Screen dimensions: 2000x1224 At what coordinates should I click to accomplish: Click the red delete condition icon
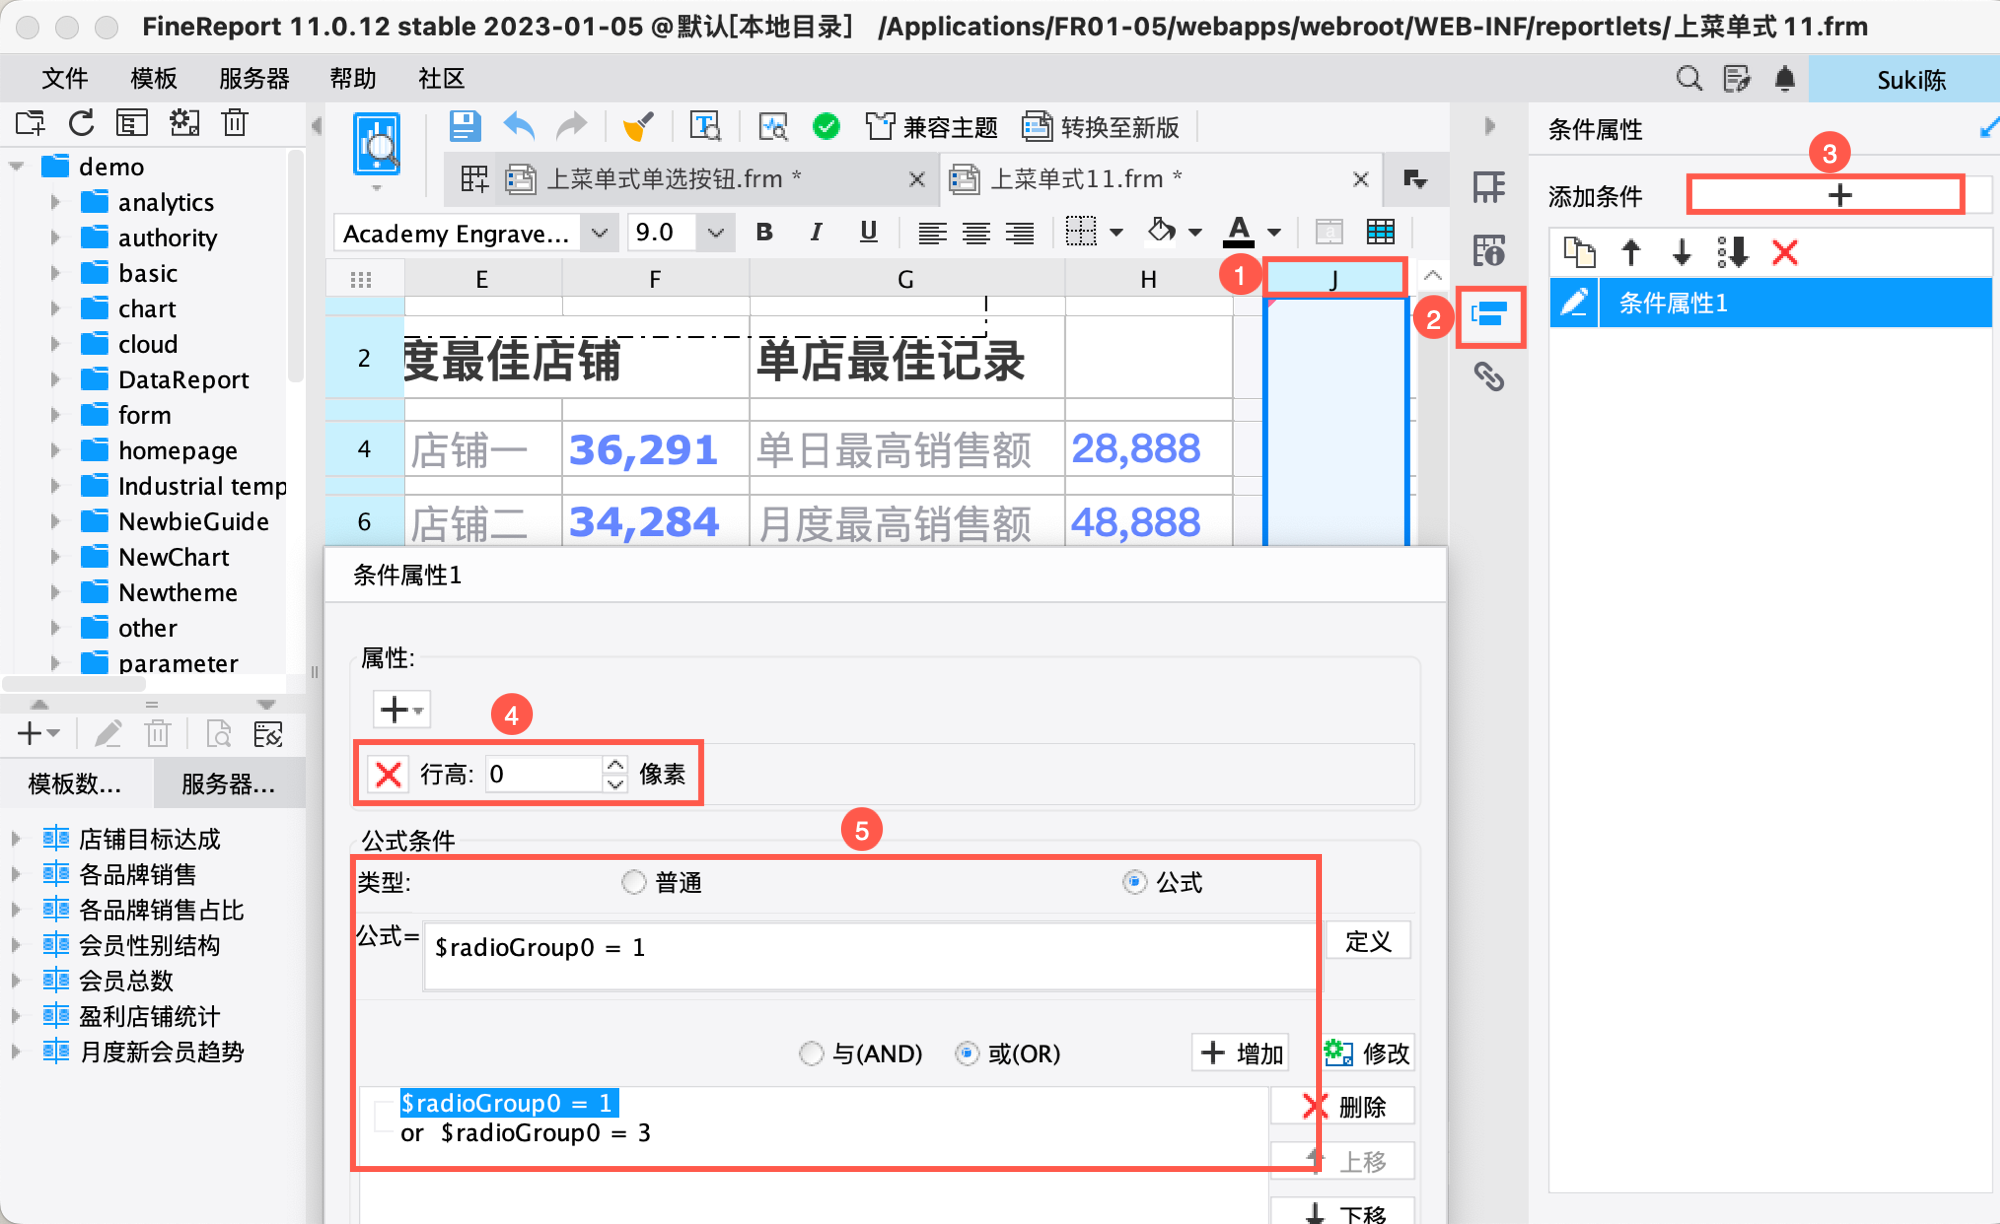pos(1785,252)
